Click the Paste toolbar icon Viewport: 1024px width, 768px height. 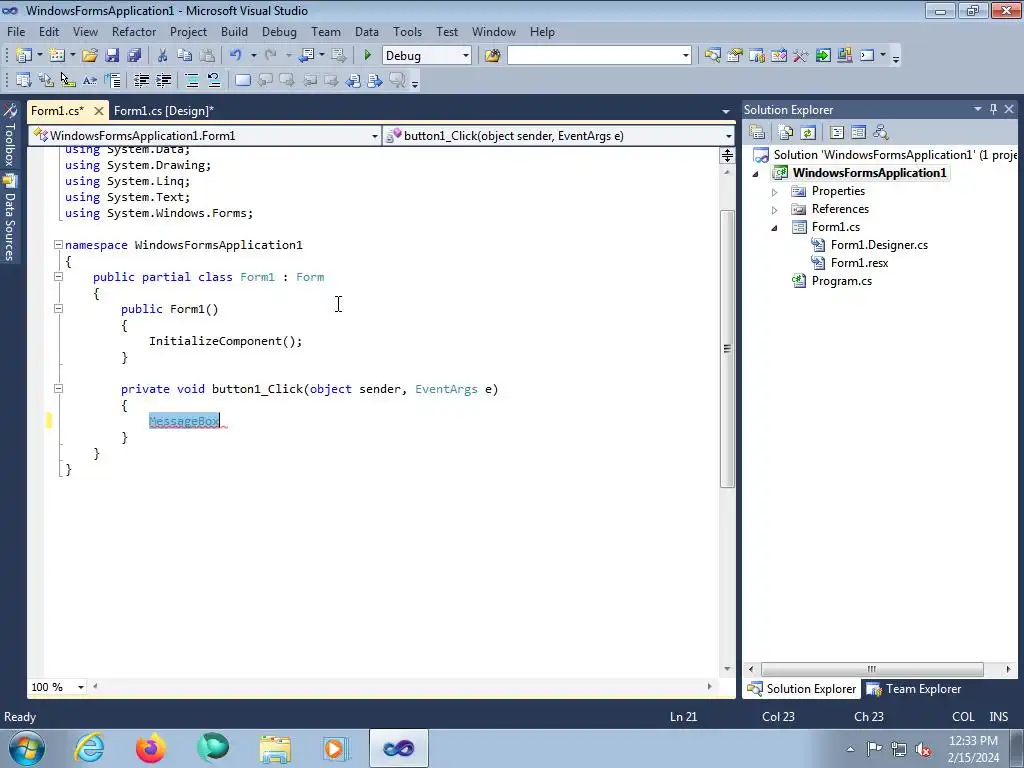point(207,56)
